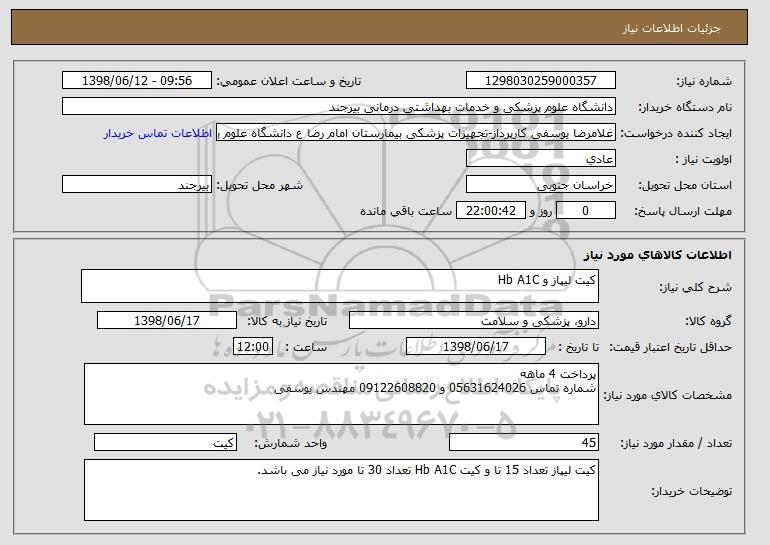The width and height of the screenshot is (770, 545).
Task: Click the request creator field غلامرضا یوسفی
Action: point(416,133)
